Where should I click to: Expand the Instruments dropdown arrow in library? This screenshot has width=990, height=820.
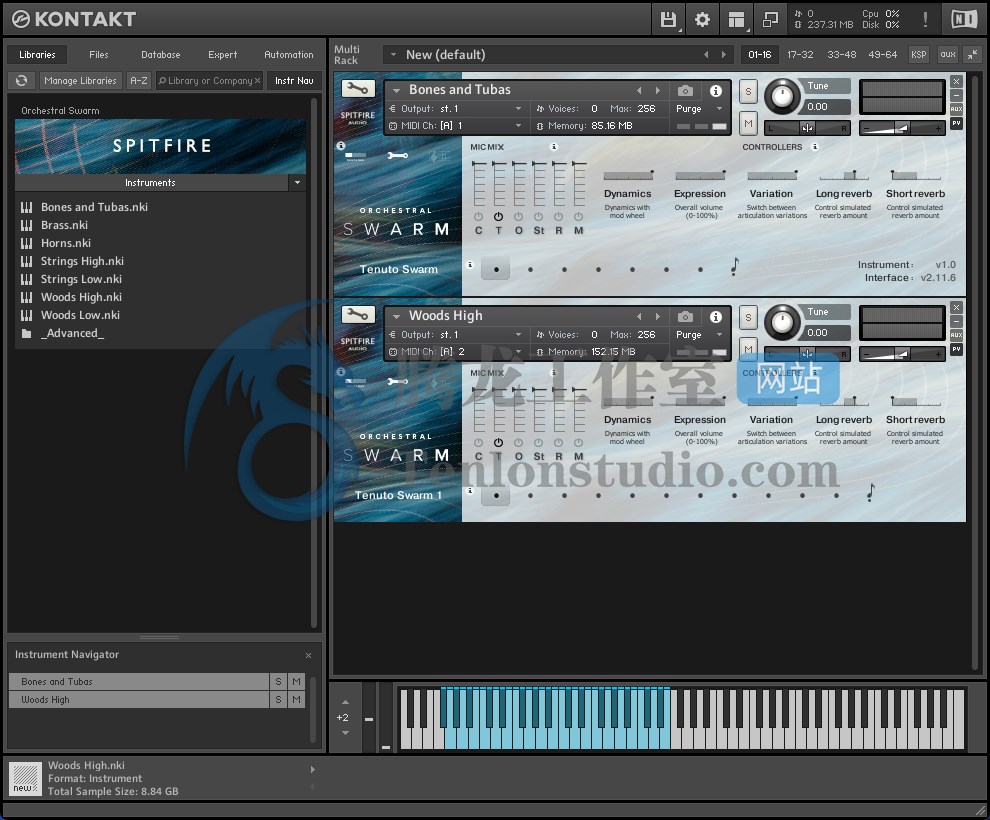pyautogui.click(x=297, y=182)
